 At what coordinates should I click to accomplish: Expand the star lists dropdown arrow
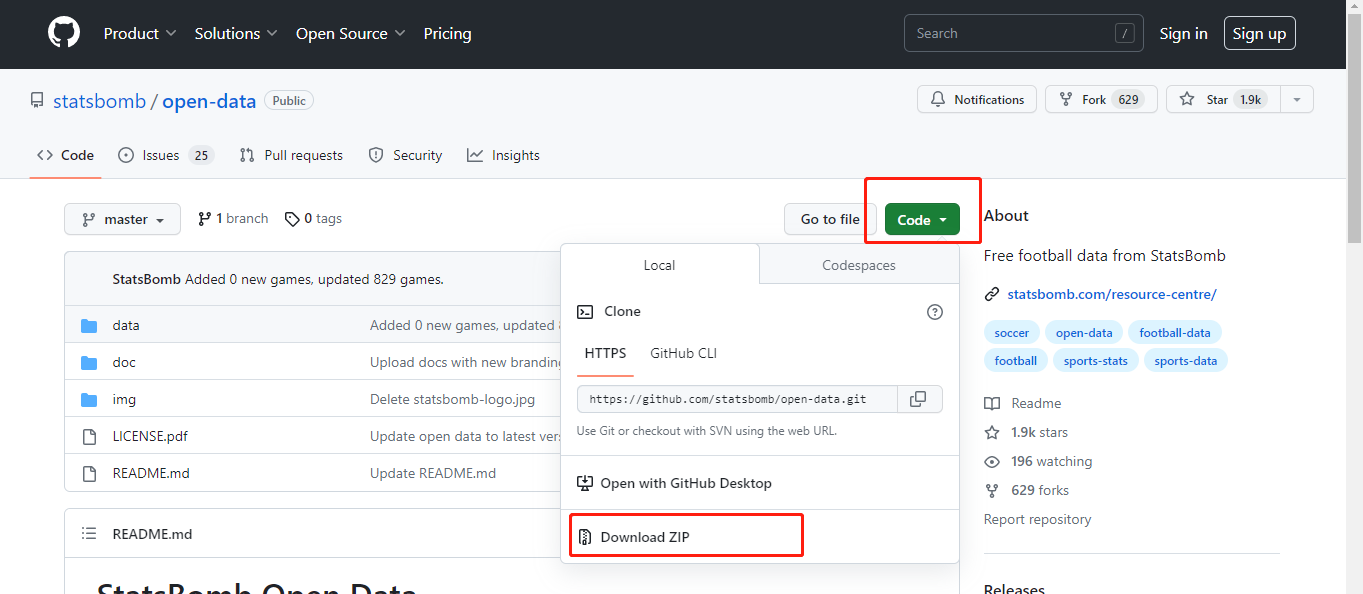1297,100
